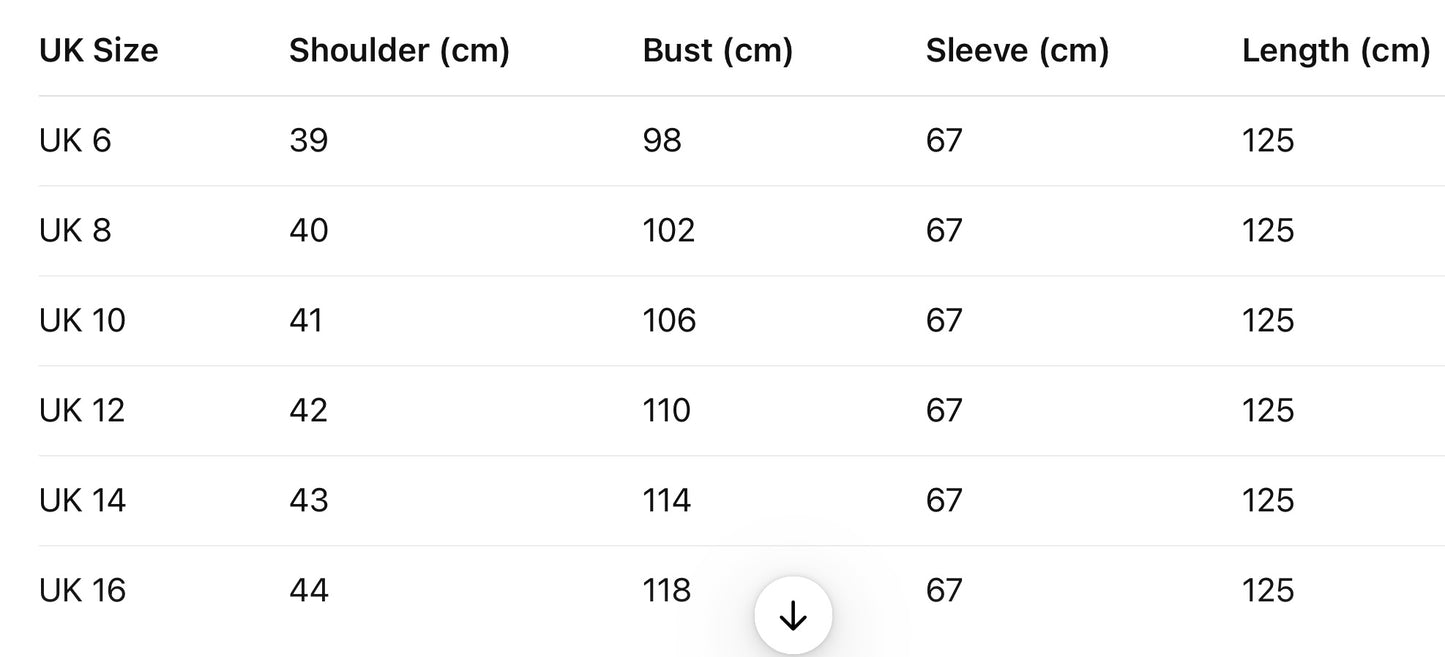The height and width of the screenshot is (657, 1445).
Task: Select the UK 6 size row label
Action: [x=75, y=141]
